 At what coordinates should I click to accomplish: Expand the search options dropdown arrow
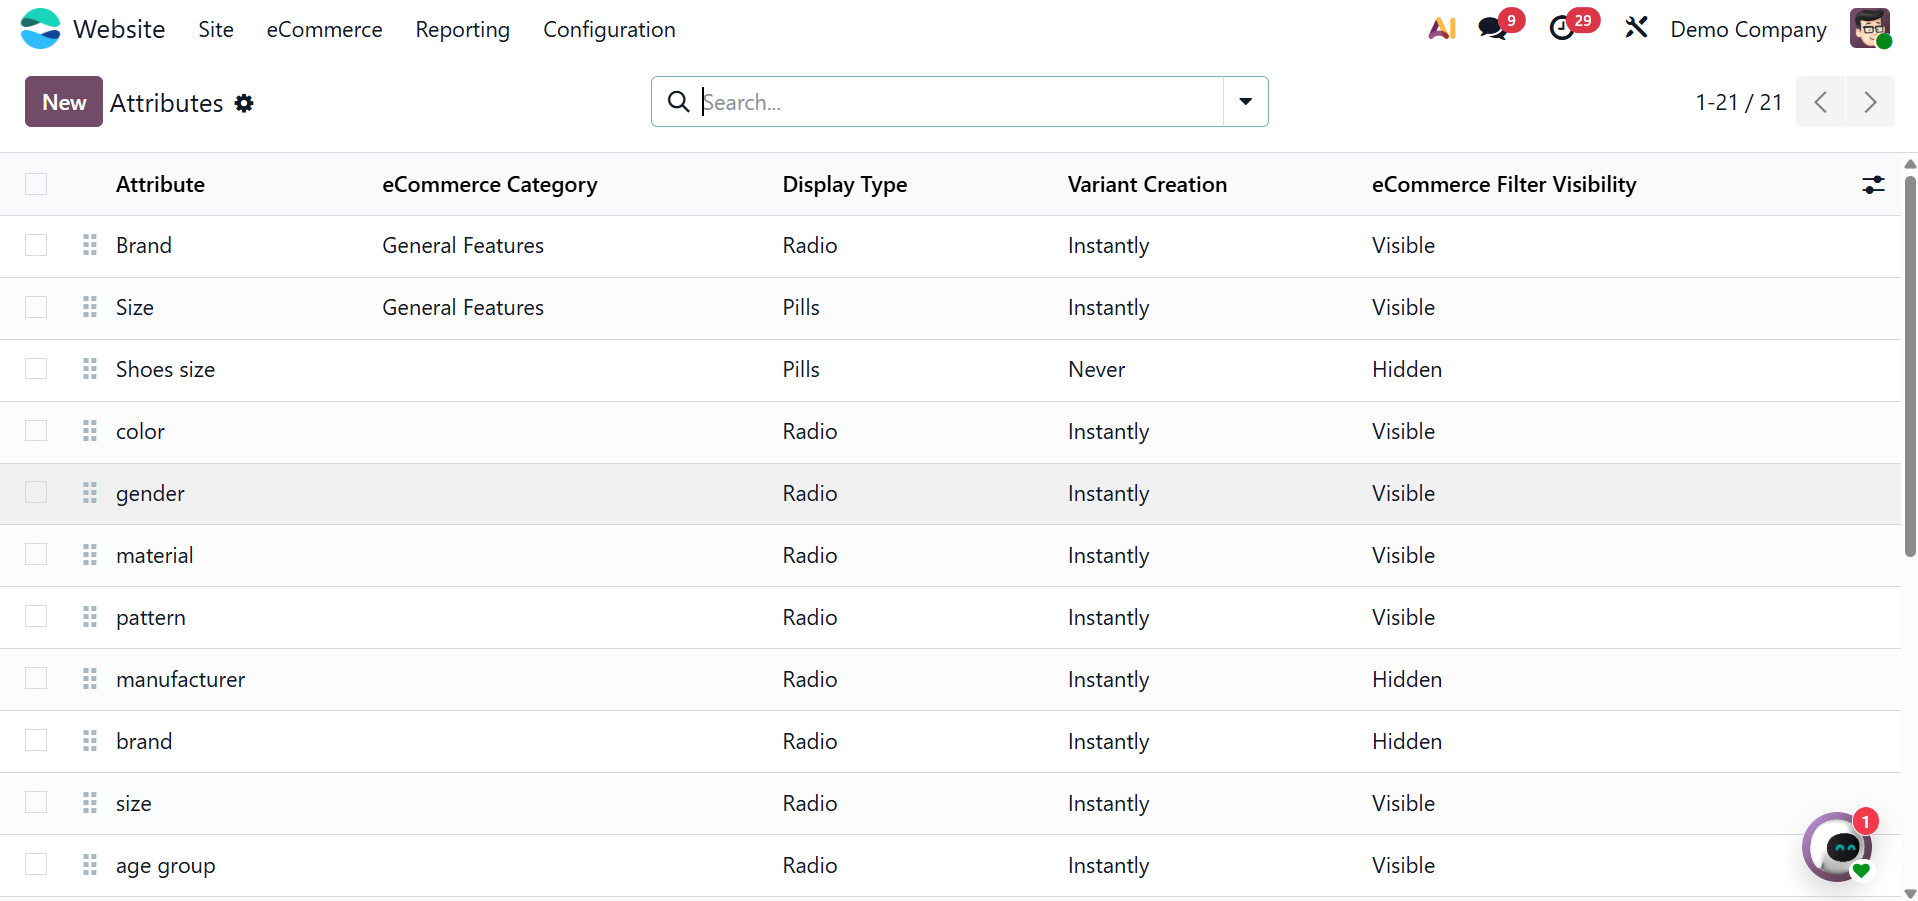pyautogui.click(x=1245, y=102)
